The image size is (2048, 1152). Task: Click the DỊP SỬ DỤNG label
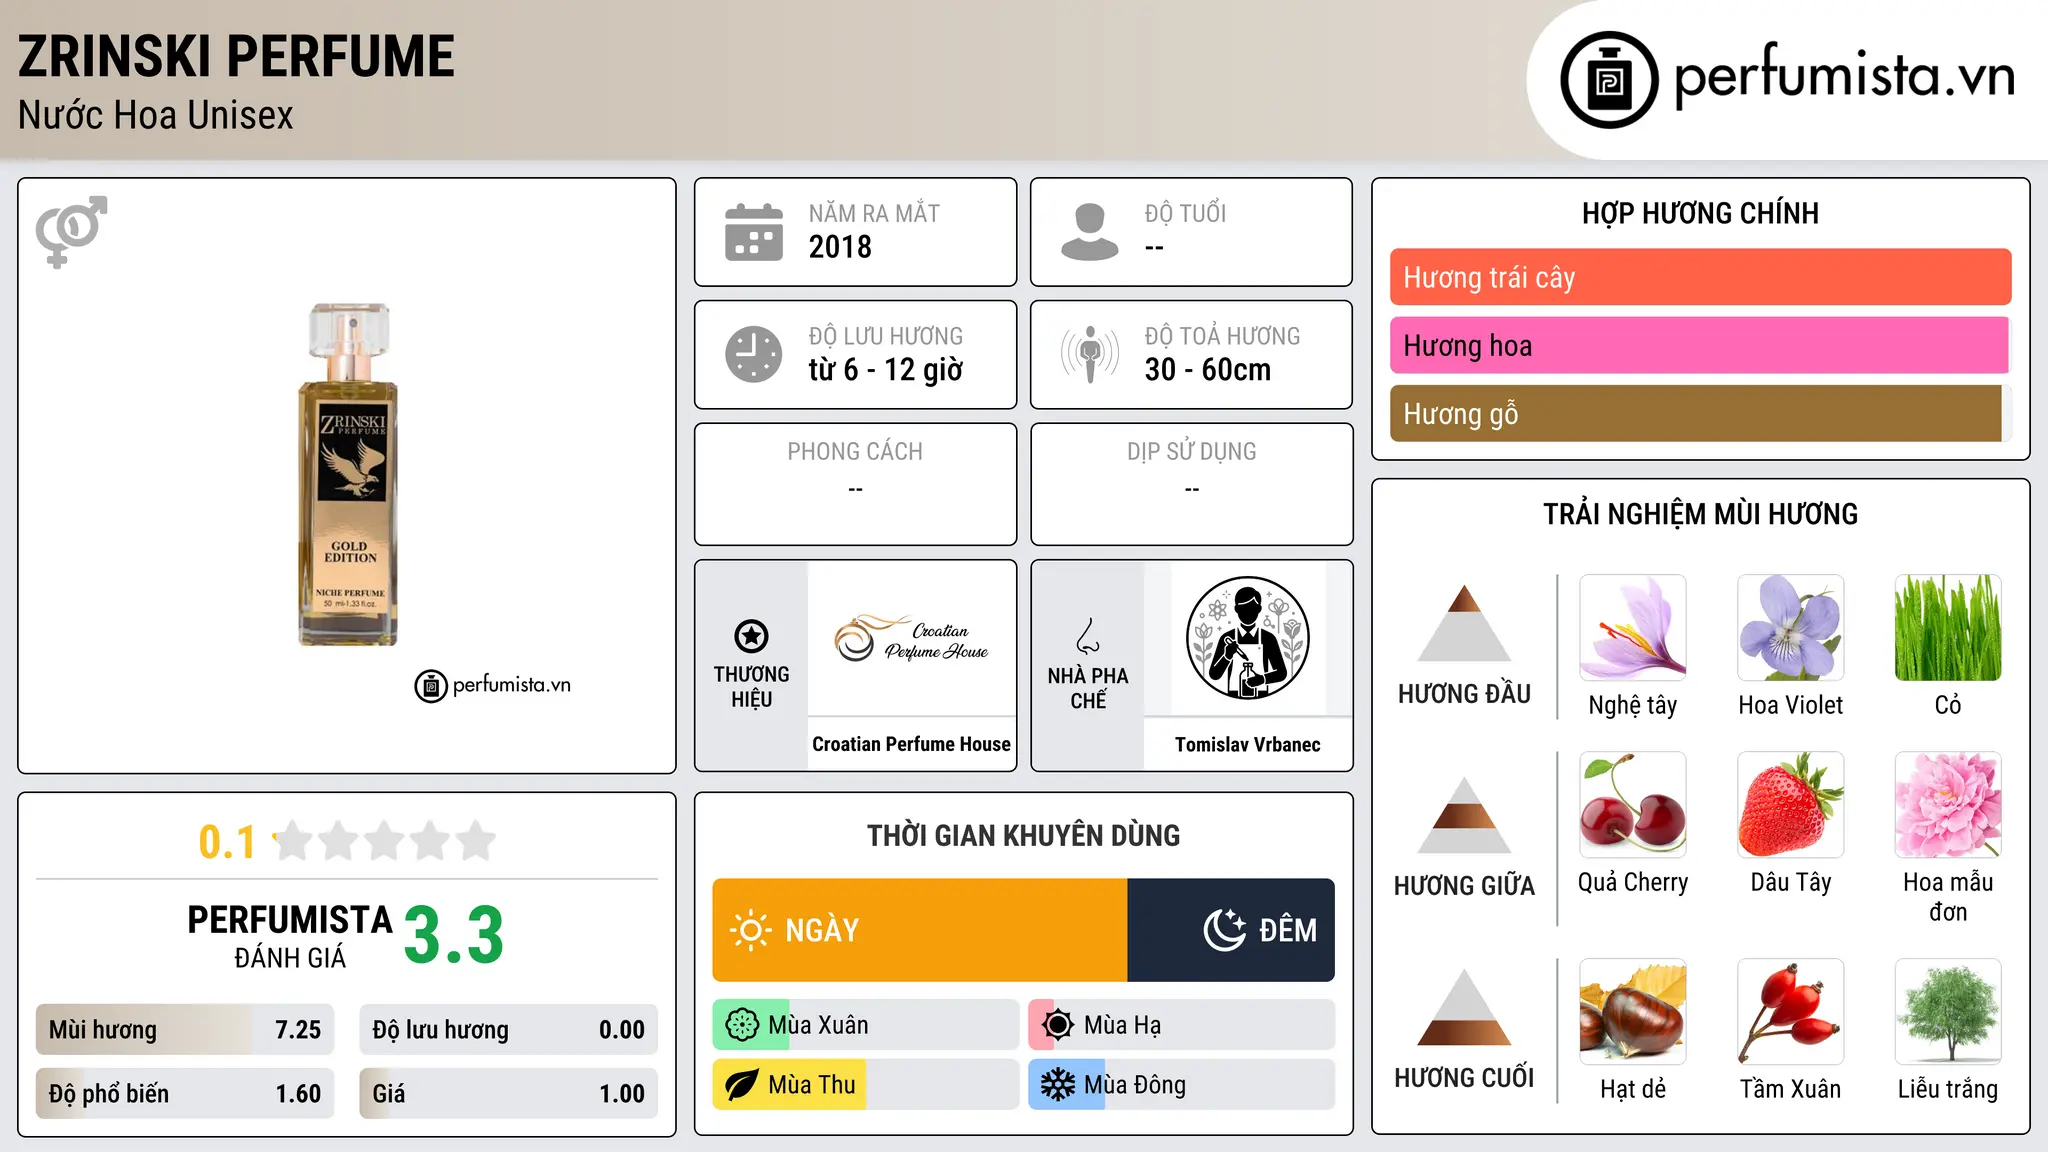pos(1191,452)
